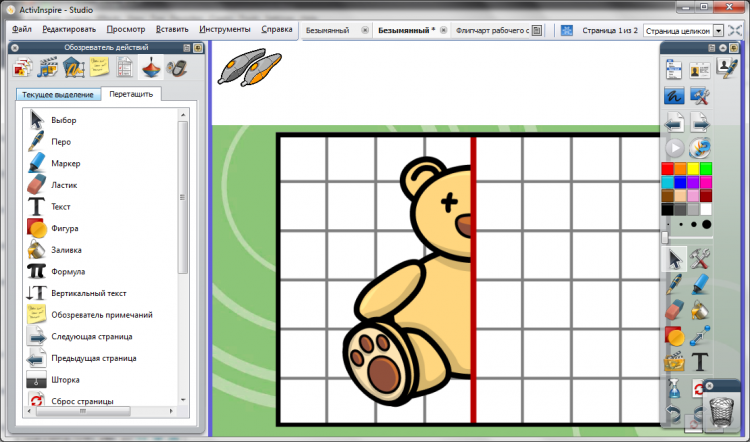Screen dimensions: 750x442
Task: Select the Action Browser spinning top icon
Action: [151, 67]
